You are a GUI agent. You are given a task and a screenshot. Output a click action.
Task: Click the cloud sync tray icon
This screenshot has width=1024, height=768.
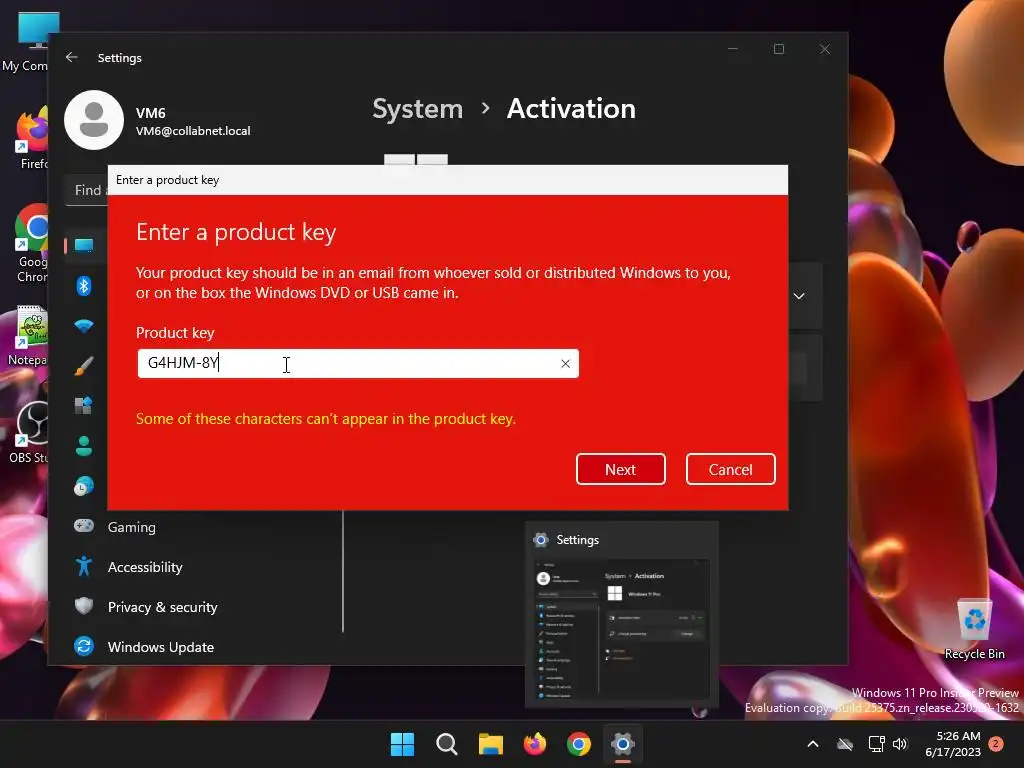[x=845, y=744]
